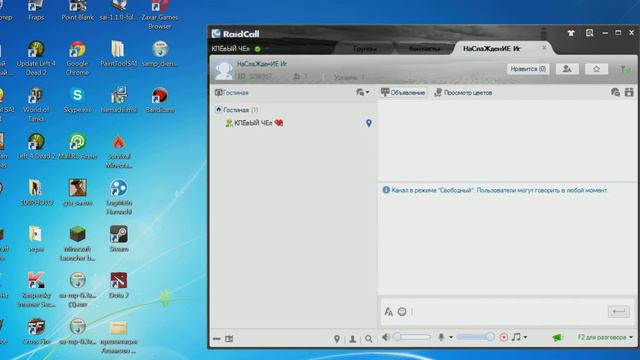Open the microphone options dropdown arrow

[x=451, y=338]
